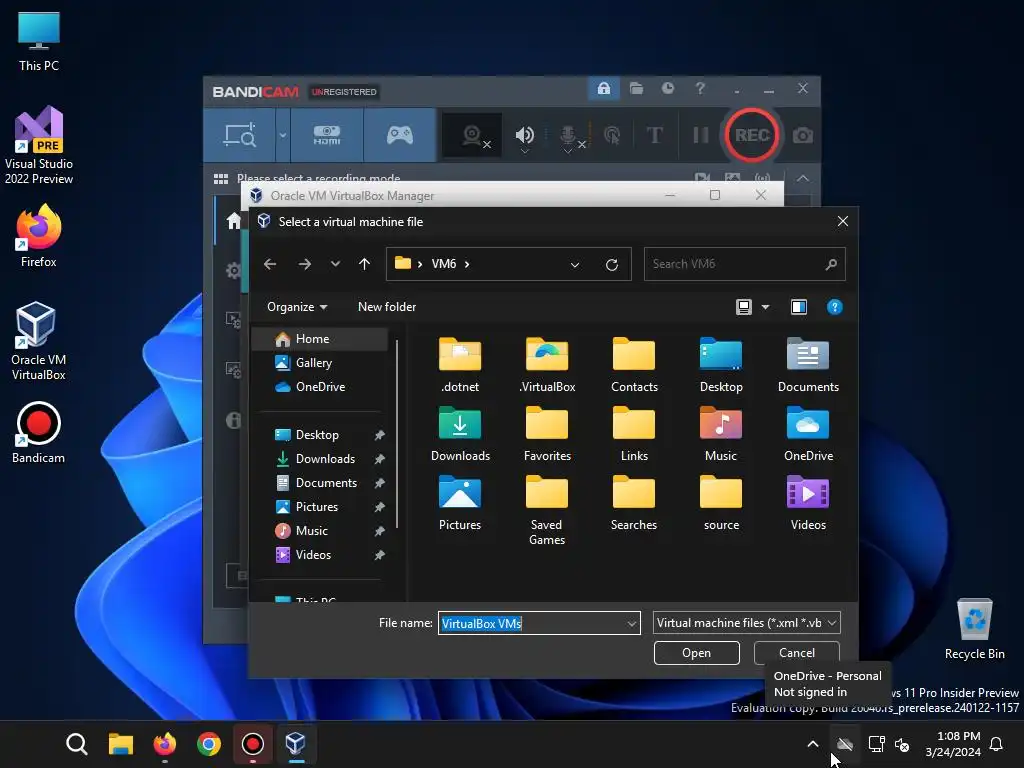
Task: Expand the File name dropdown arrow
Action: point(632,624)
